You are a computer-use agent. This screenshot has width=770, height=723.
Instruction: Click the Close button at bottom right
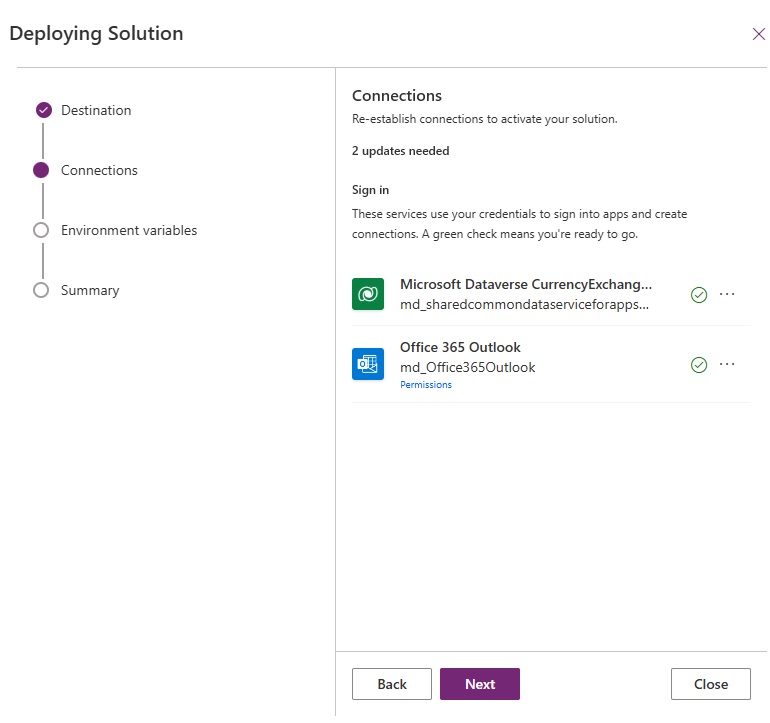711,684
